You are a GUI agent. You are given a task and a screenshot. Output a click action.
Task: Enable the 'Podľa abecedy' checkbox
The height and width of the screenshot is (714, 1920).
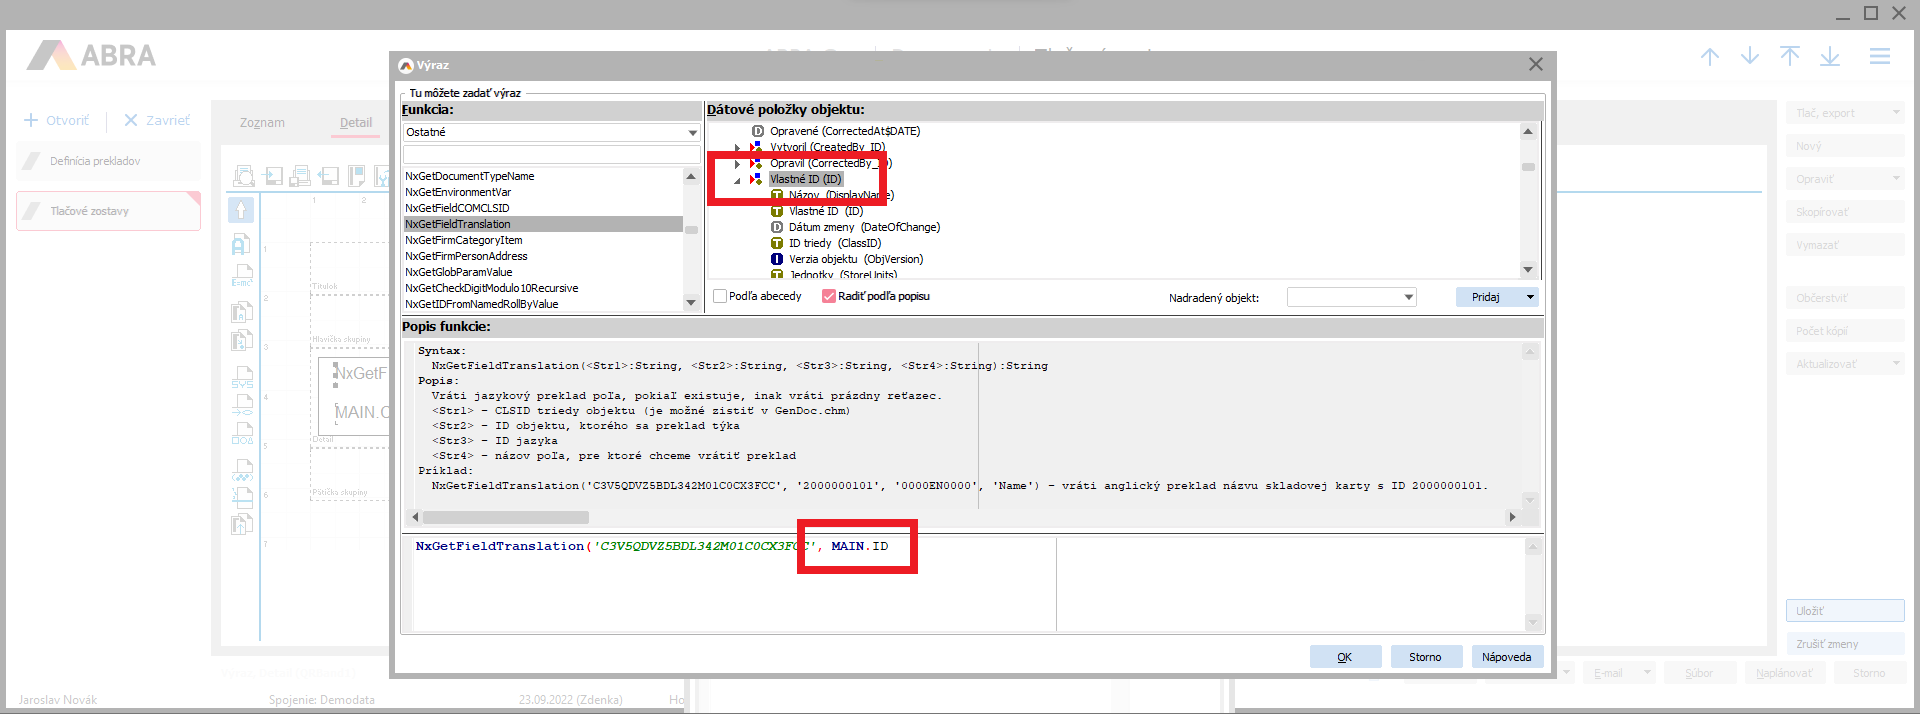click(720, 296)
